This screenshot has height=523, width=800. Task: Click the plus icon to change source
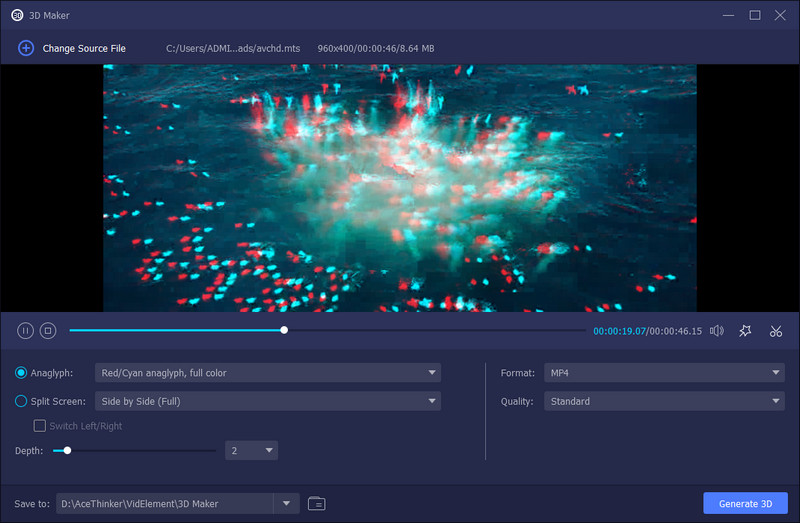(26, 48)
